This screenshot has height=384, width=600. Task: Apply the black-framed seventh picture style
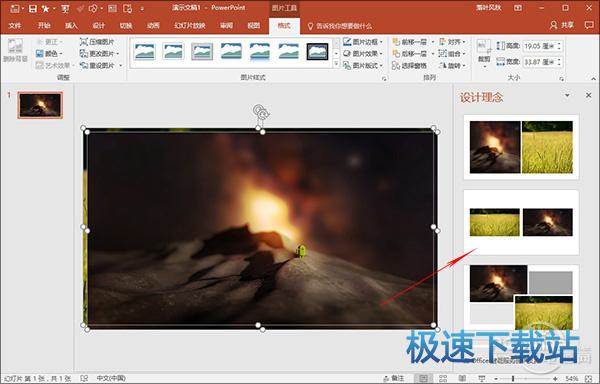click(318, 51)
